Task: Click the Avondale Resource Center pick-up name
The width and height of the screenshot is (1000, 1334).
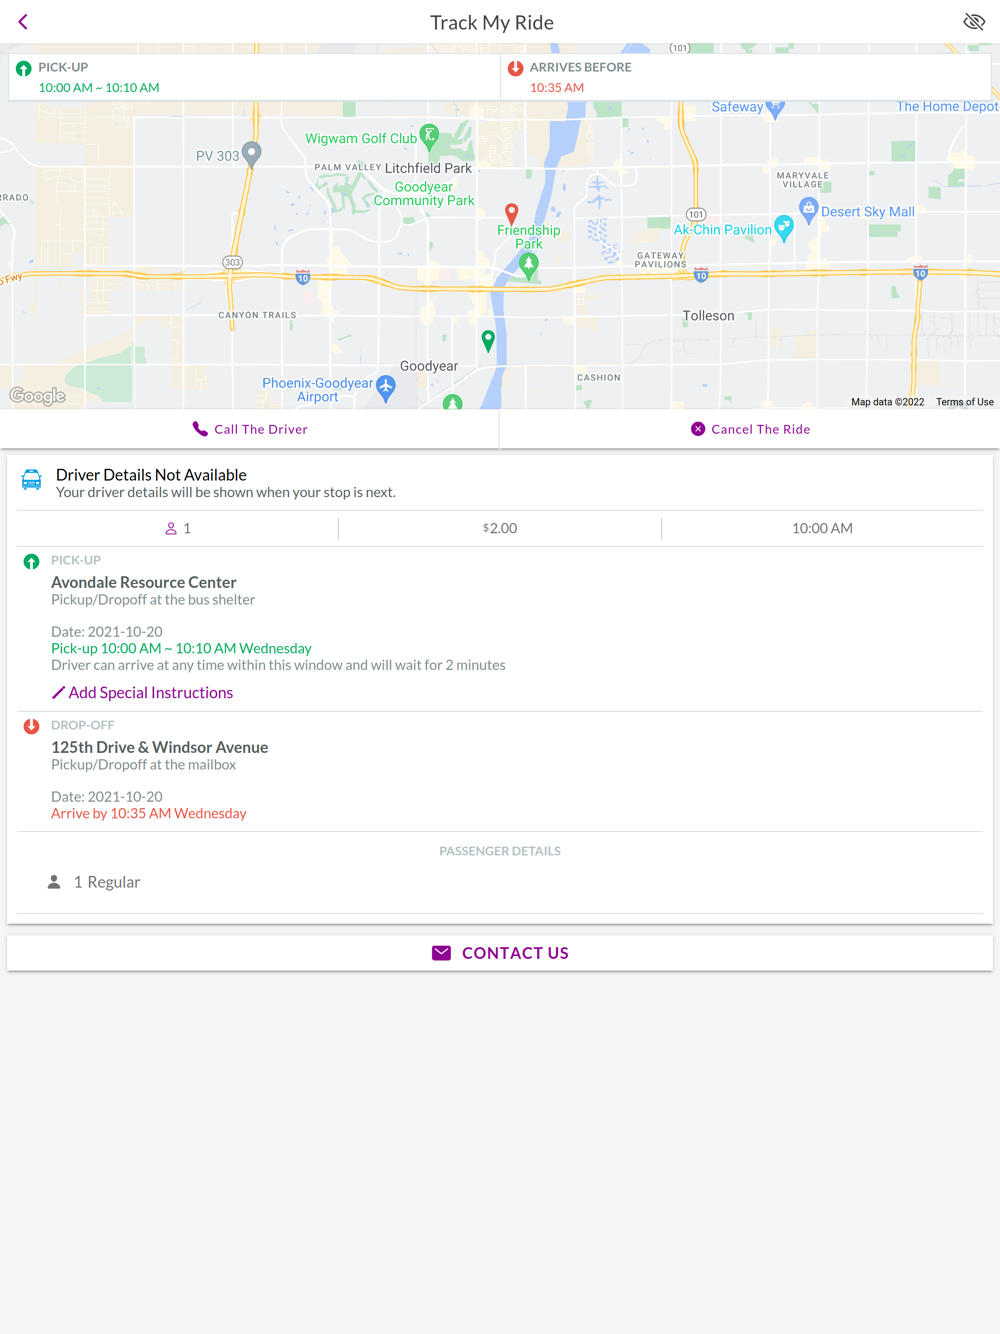Action: coord(144,582)
